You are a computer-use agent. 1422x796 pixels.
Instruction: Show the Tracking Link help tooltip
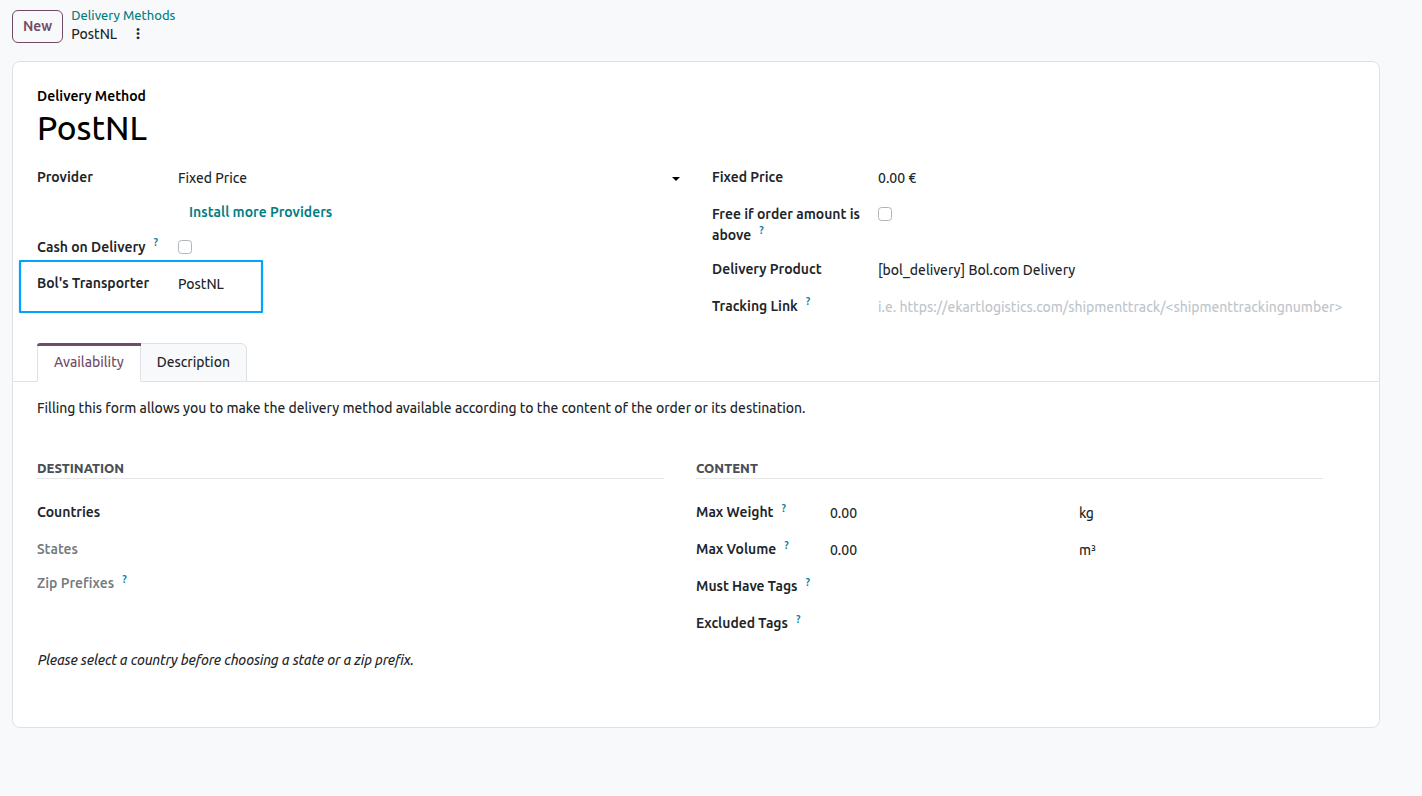click(x=808, y=301)
